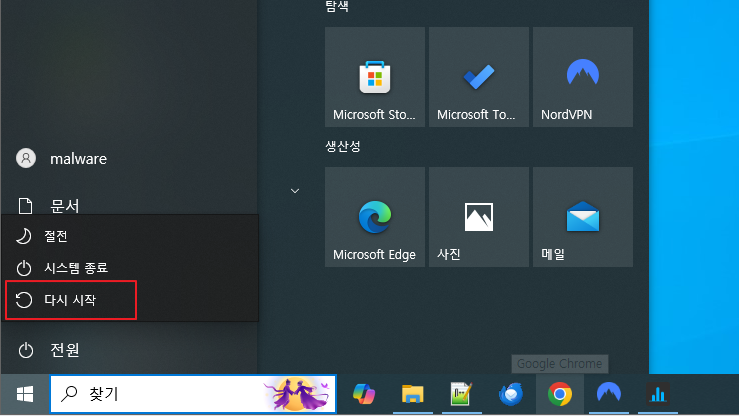Click the Windows Start button
Image resolution: width=739 pixels, height=416 pixels.
[x=25, y=394]
